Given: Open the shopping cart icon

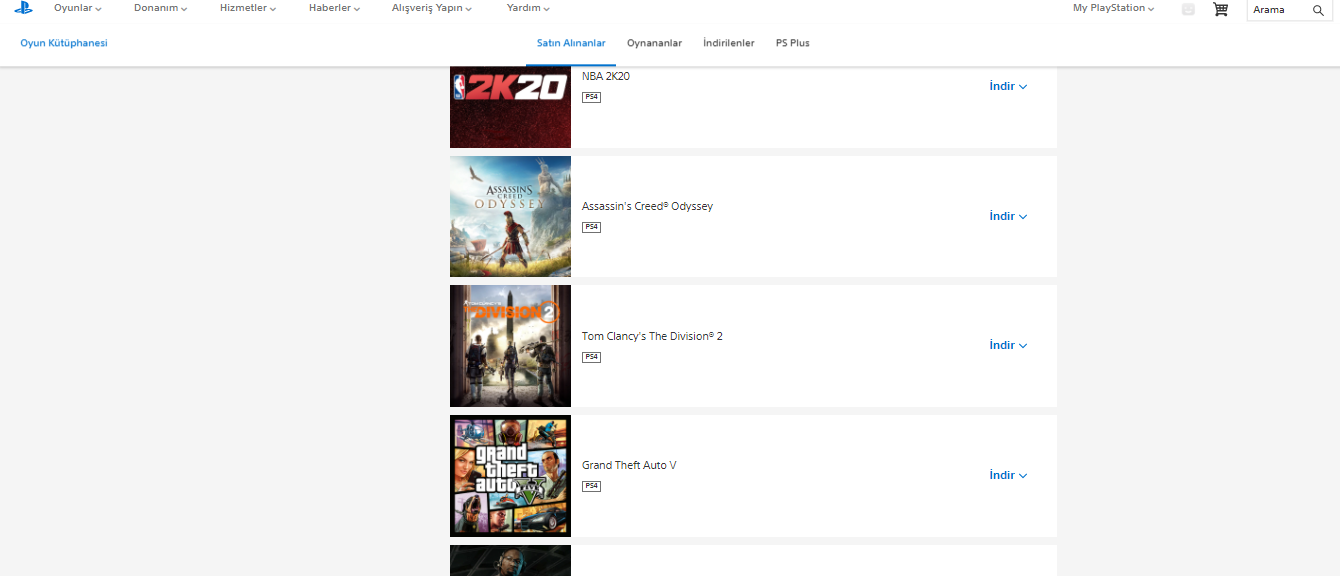Looking at the screenshot, I should 1220,9.
